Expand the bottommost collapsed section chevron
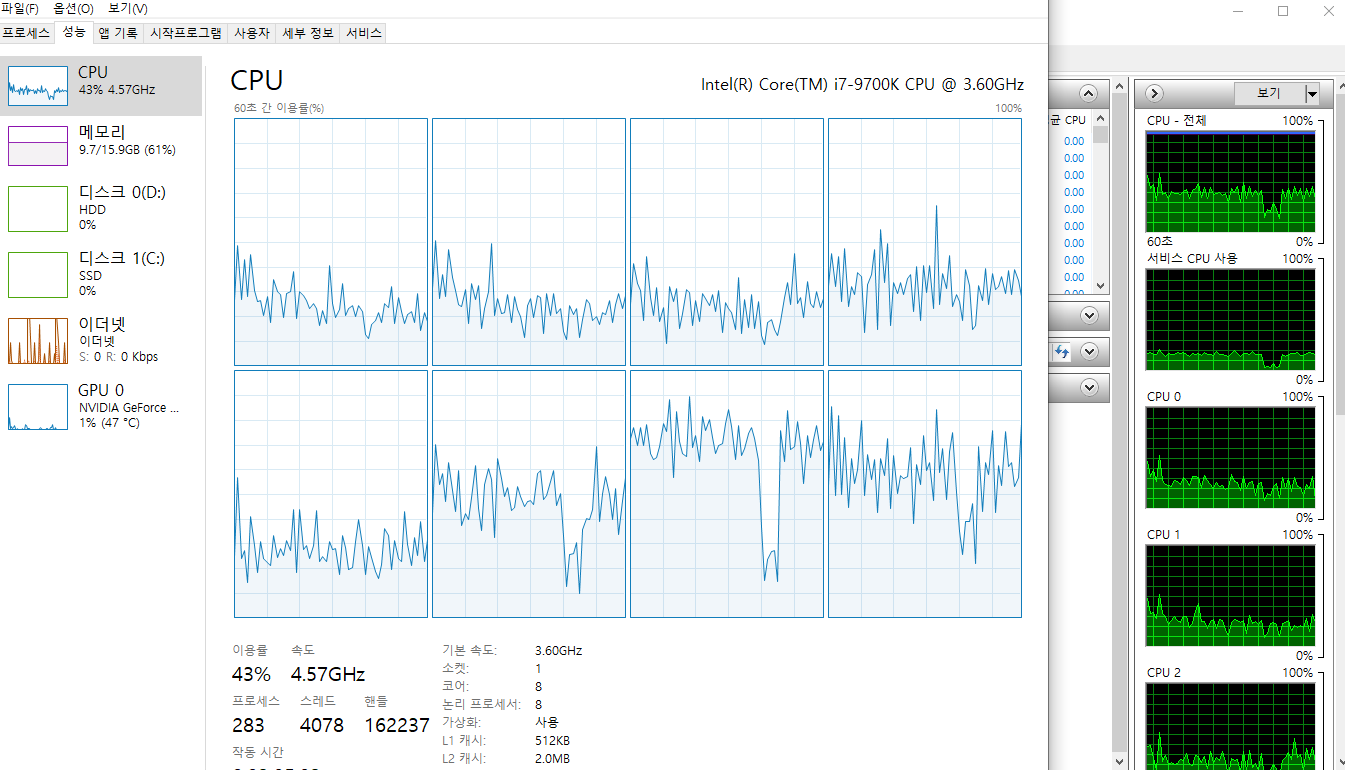Image resolution: width=1345 pixels, height=770 pixels. tap(1089, 387)
